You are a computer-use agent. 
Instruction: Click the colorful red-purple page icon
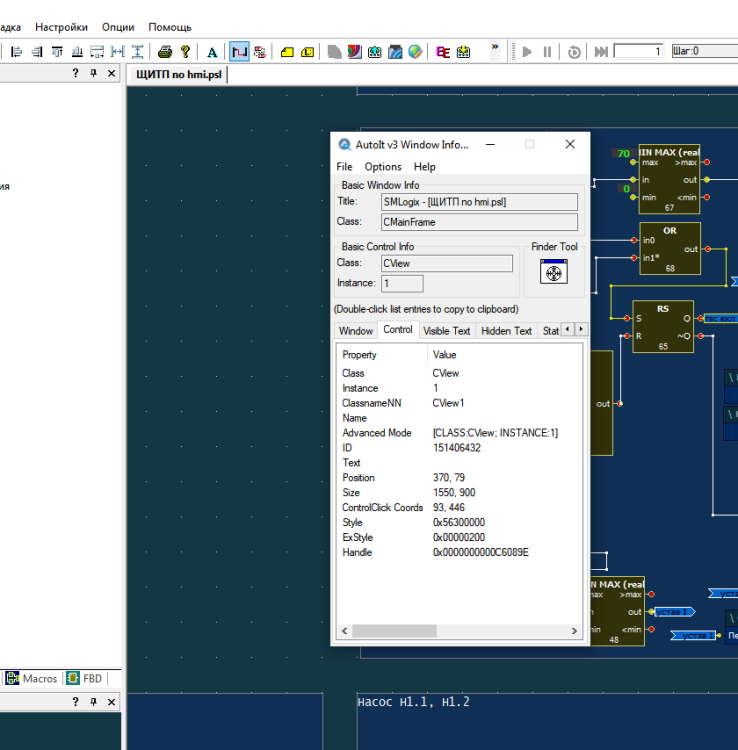click(354, 52)
